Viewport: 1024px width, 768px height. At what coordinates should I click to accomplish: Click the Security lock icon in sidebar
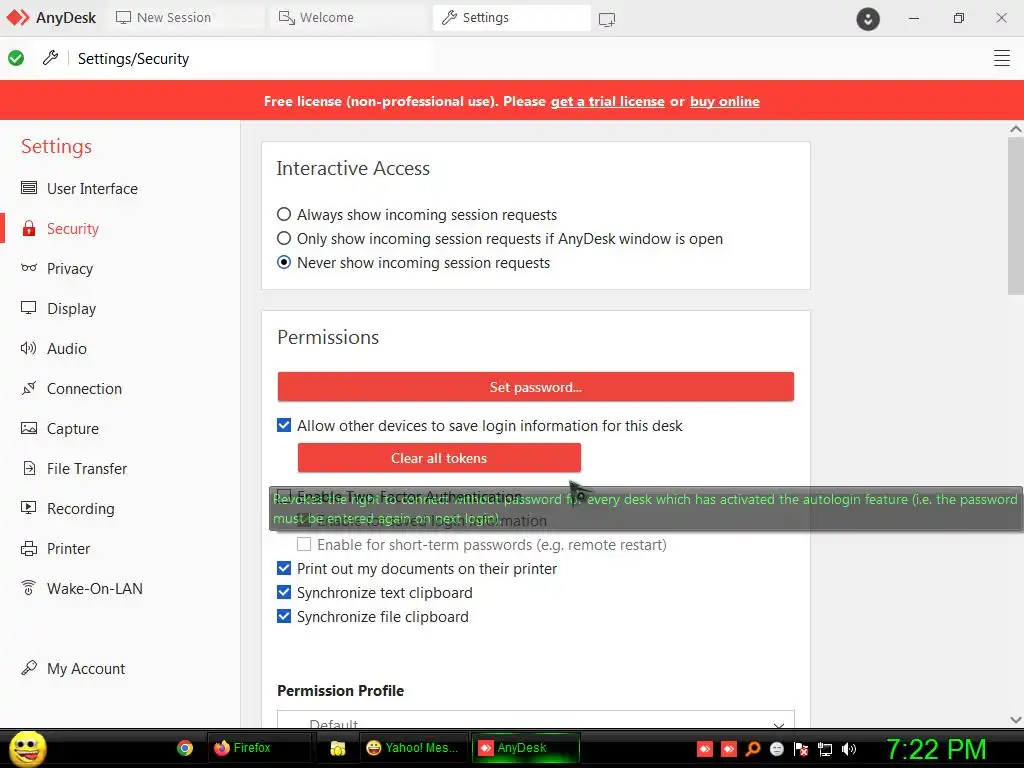pyautogui.click(x=29, y=229)
